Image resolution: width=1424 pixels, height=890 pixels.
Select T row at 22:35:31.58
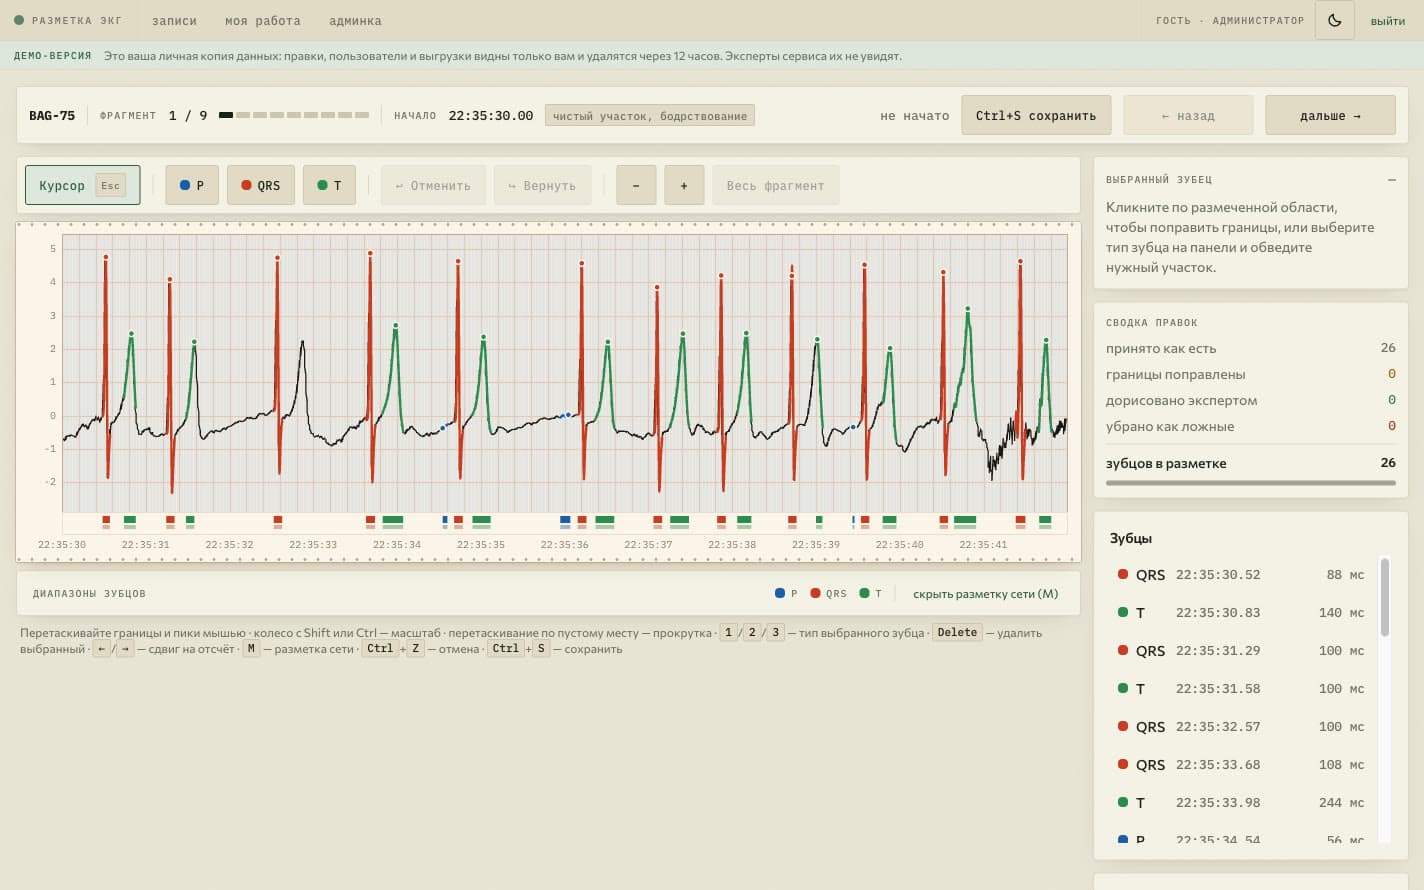point(1241,688)
